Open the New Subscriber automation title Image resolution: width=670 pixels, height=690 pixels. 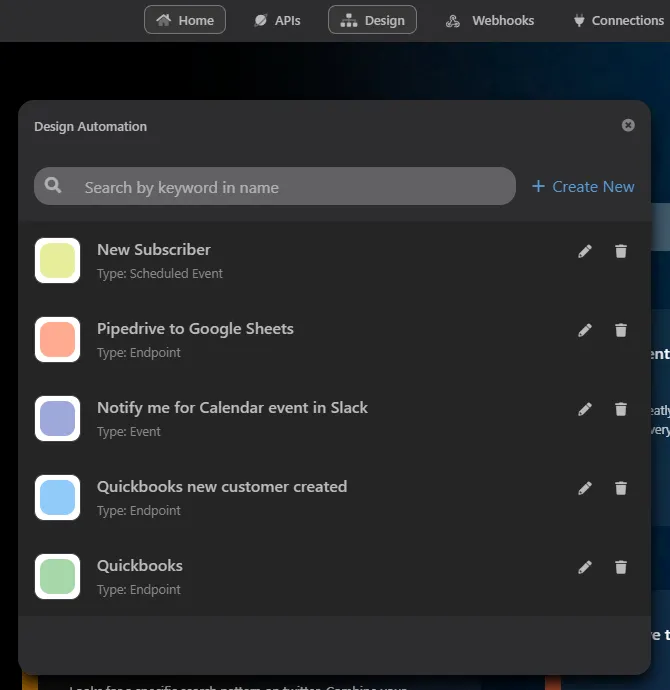[154, 250]
